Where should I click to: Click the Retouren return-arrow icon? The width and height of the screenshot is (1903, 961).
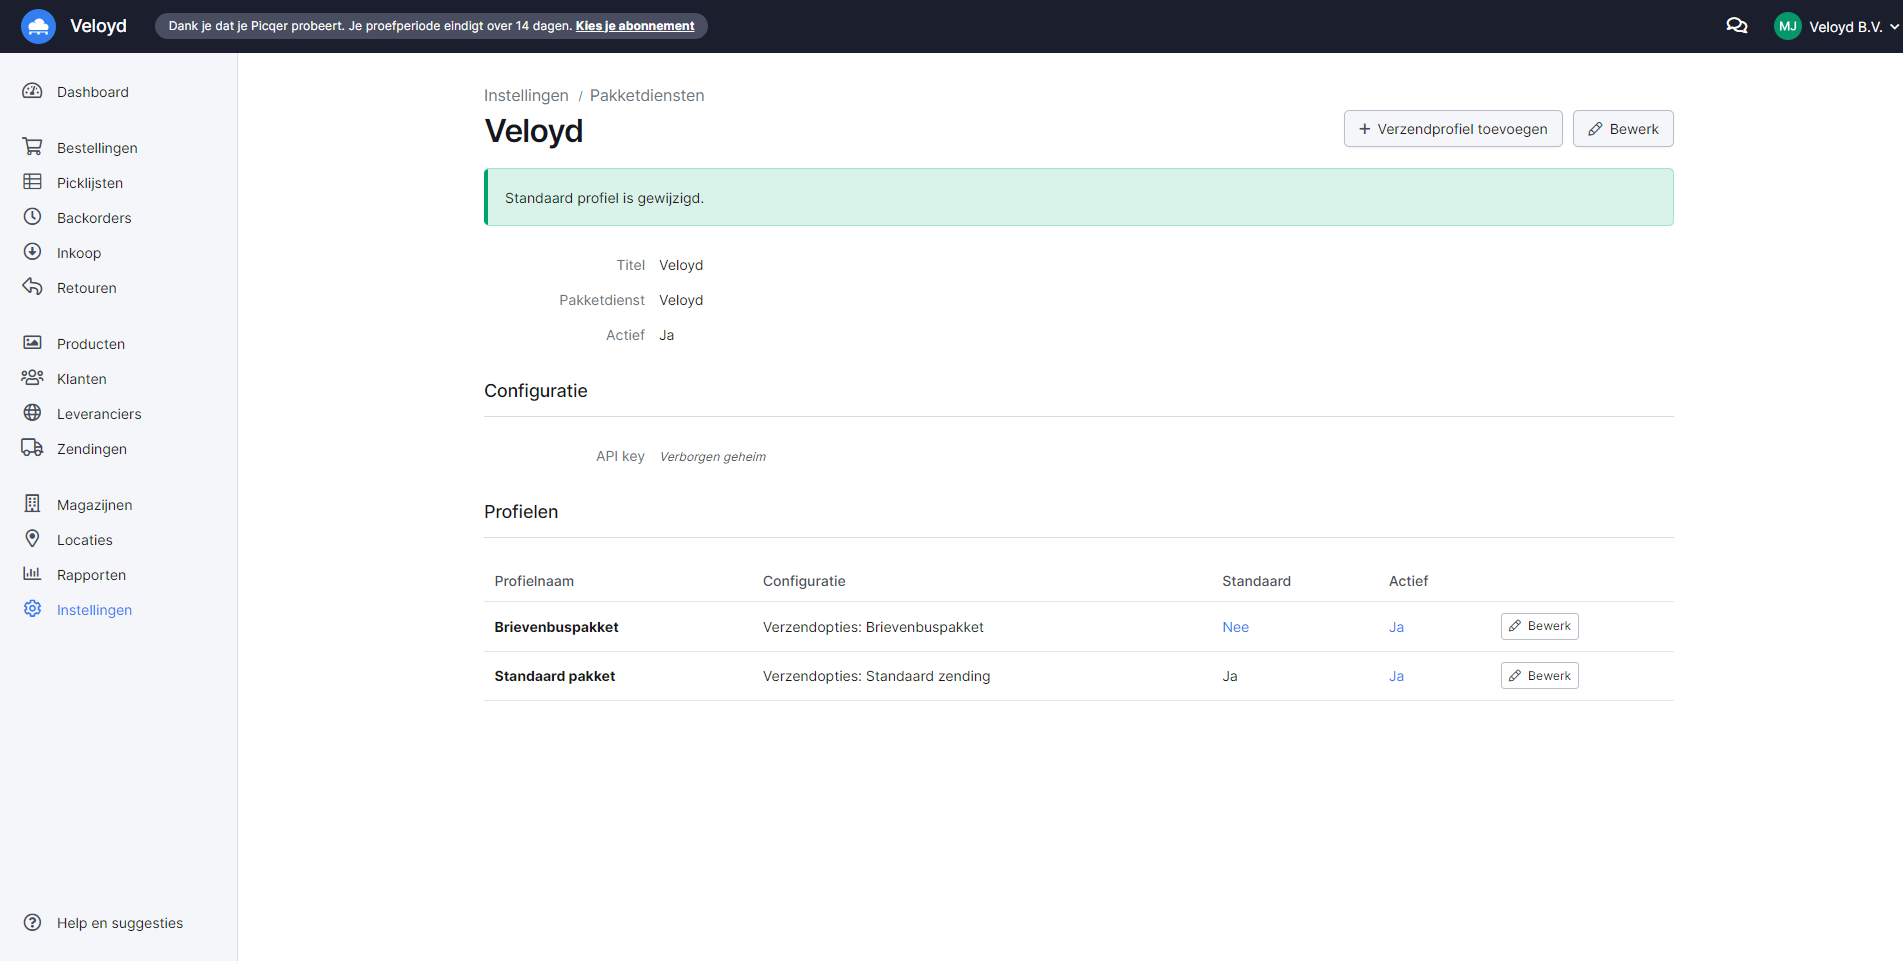(32, 287)
